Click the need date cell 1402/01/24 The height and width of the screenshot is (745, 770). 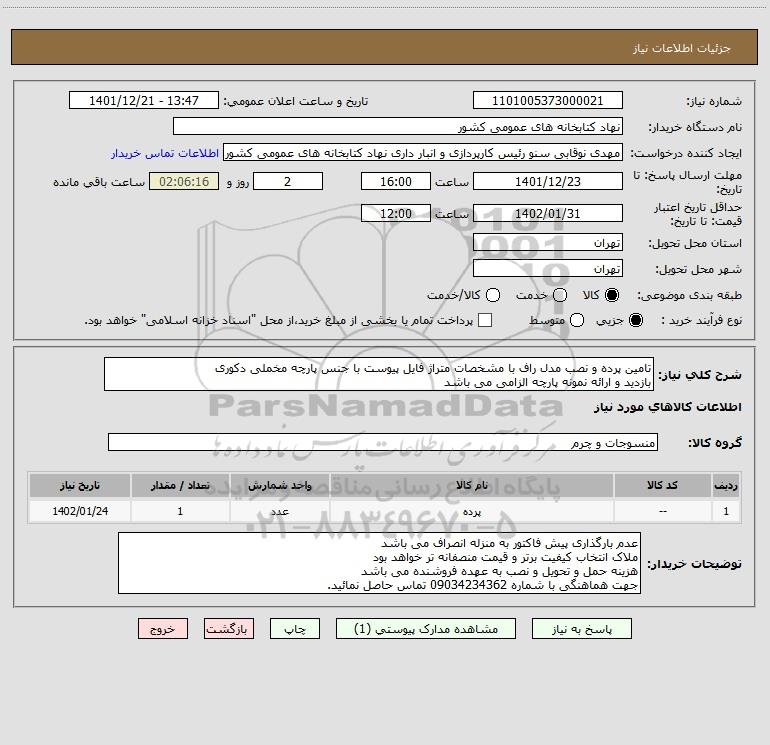[x=80, y=511]
